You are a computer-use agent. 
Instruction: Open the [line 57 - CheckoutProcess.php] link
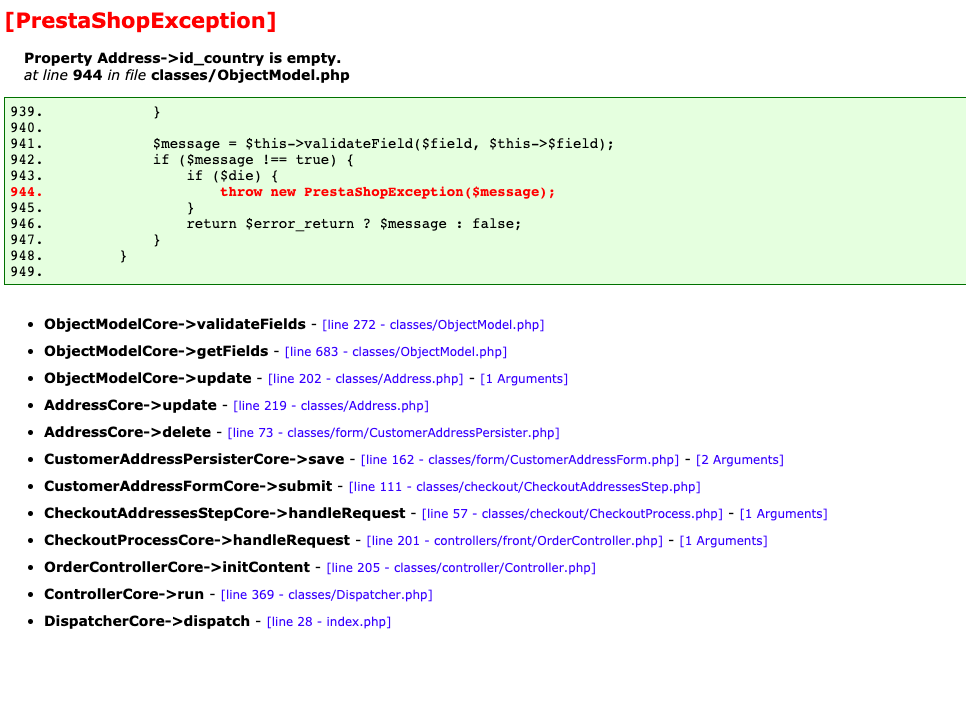click(x=572, y=514)
